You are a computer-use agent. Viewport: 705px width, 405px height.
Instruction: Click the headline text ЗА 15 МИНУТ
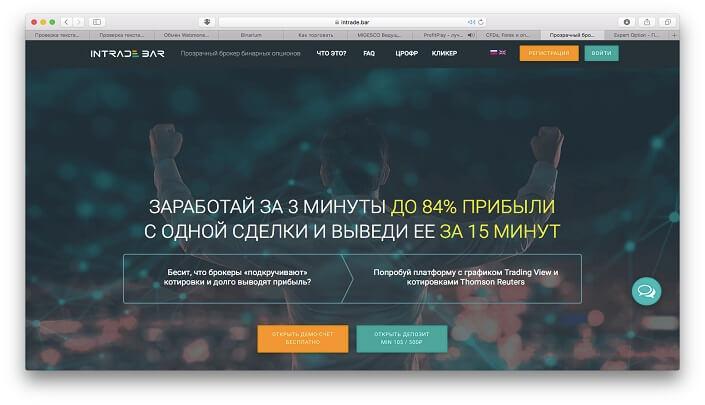point(500,231)
